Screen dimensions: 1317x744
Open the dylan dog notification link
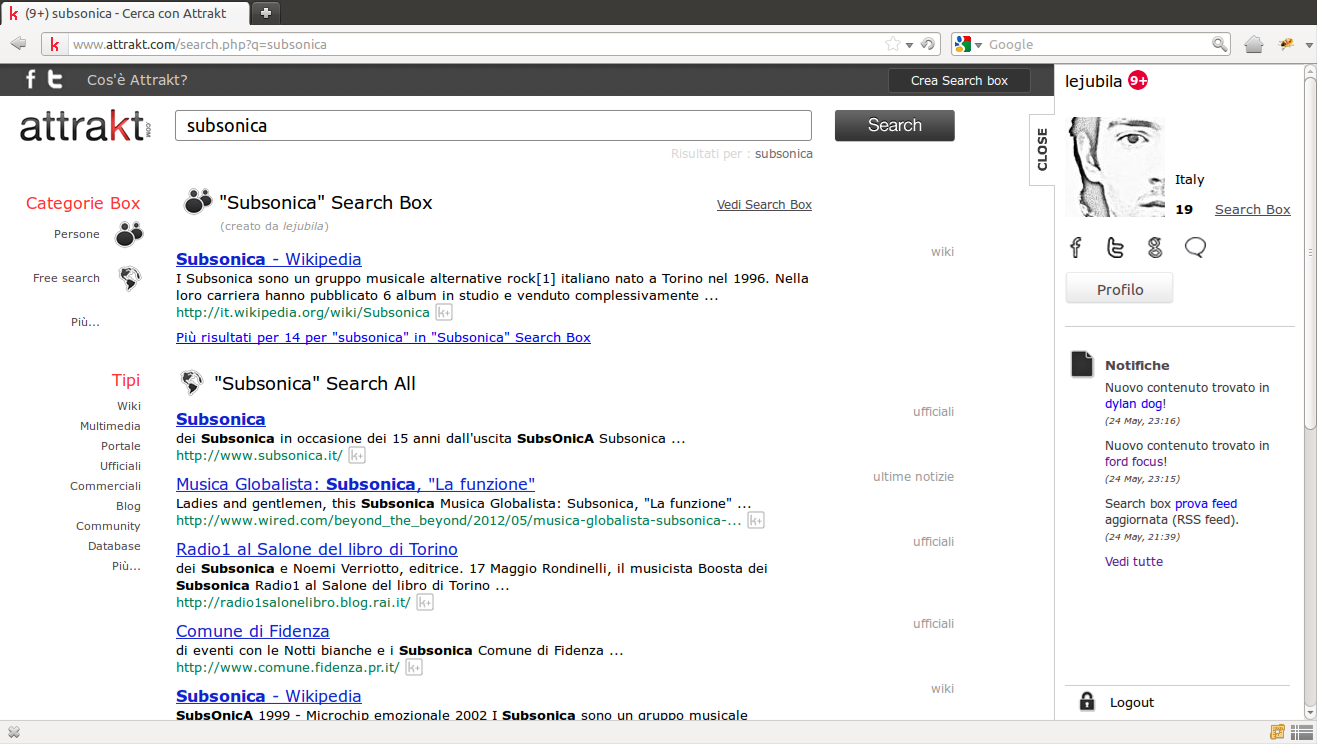click(x=1134, y=404)
